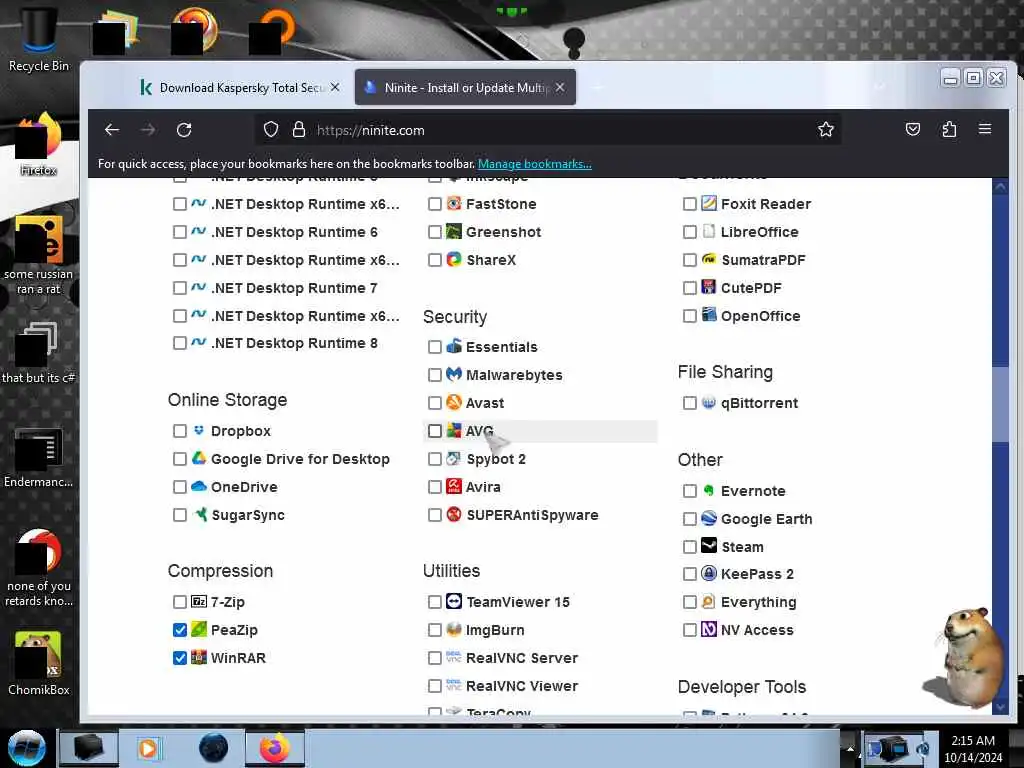This screenshot has width=1024, height=768.
Task: Select the SugarSync checkbox
Action: pyautogui.click(x=180, y=515)
